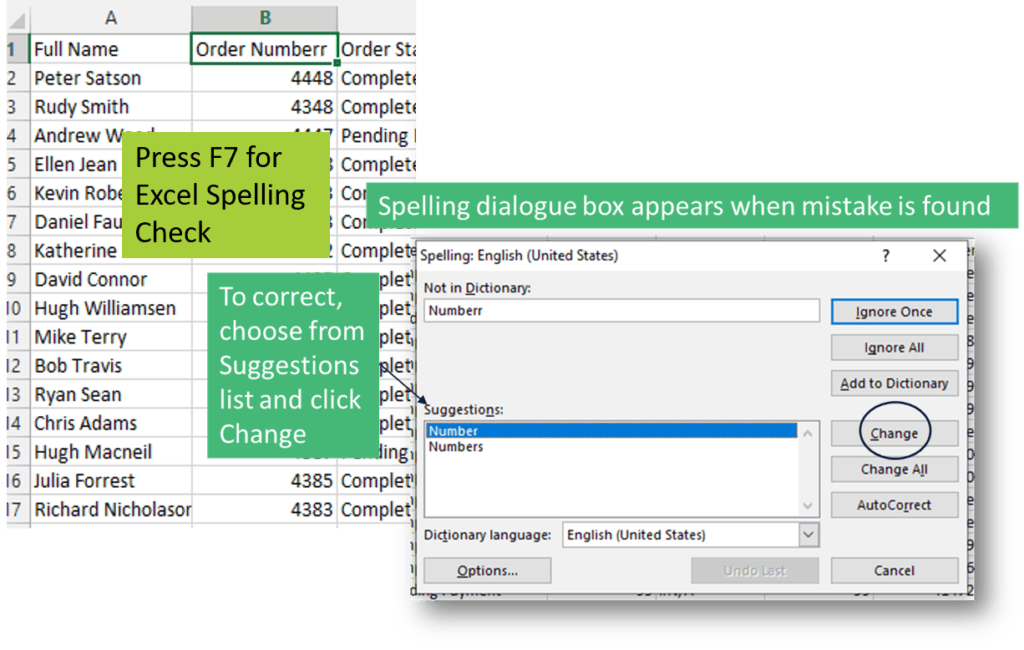Cancel the Spelling dialog
The height and width of the screenshot is (650, 1024).
894,570
